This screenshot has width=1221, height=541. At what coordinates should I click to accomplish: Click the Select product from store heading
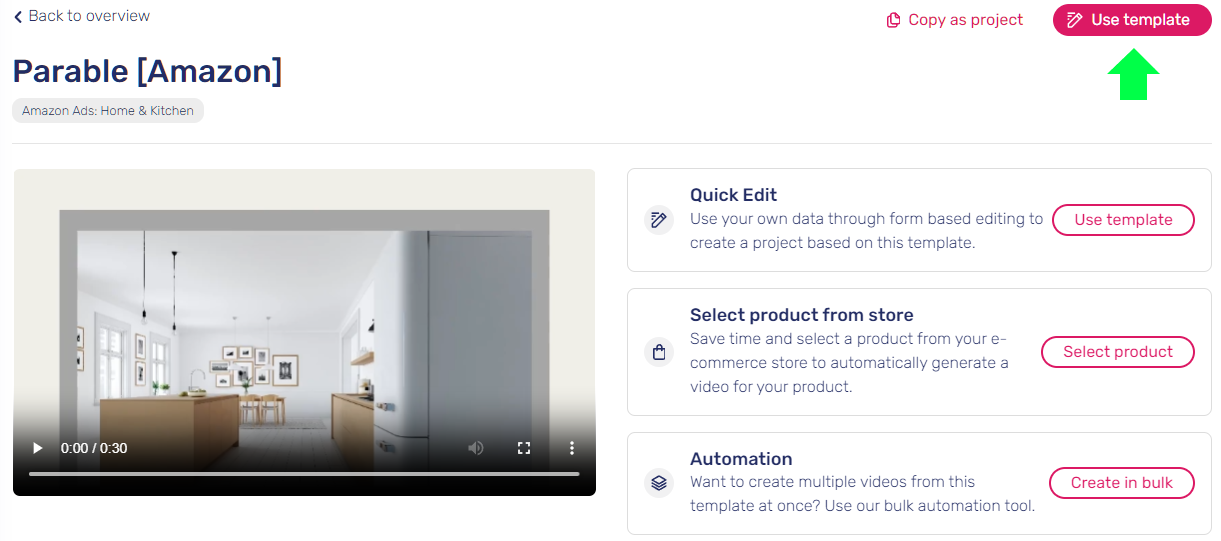802,315
